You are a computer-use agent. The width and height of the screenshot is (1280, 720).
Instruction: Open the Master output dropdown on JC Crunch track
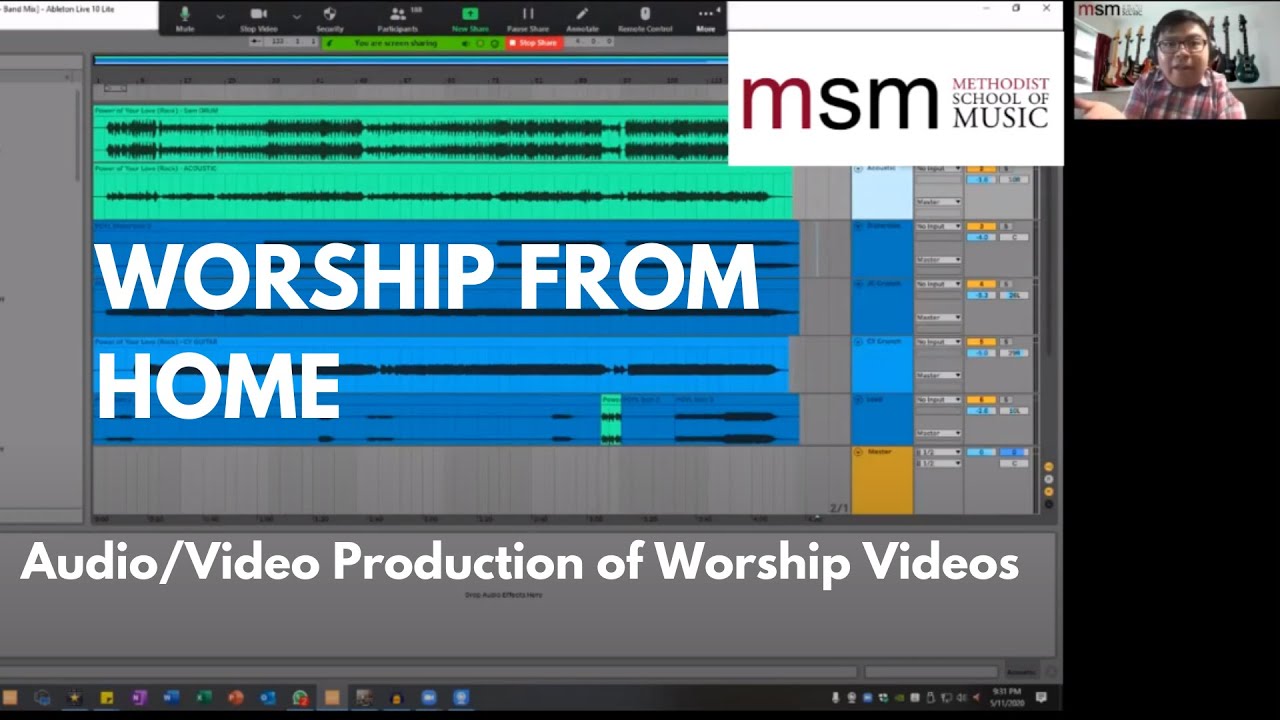(x=938, y=317)
